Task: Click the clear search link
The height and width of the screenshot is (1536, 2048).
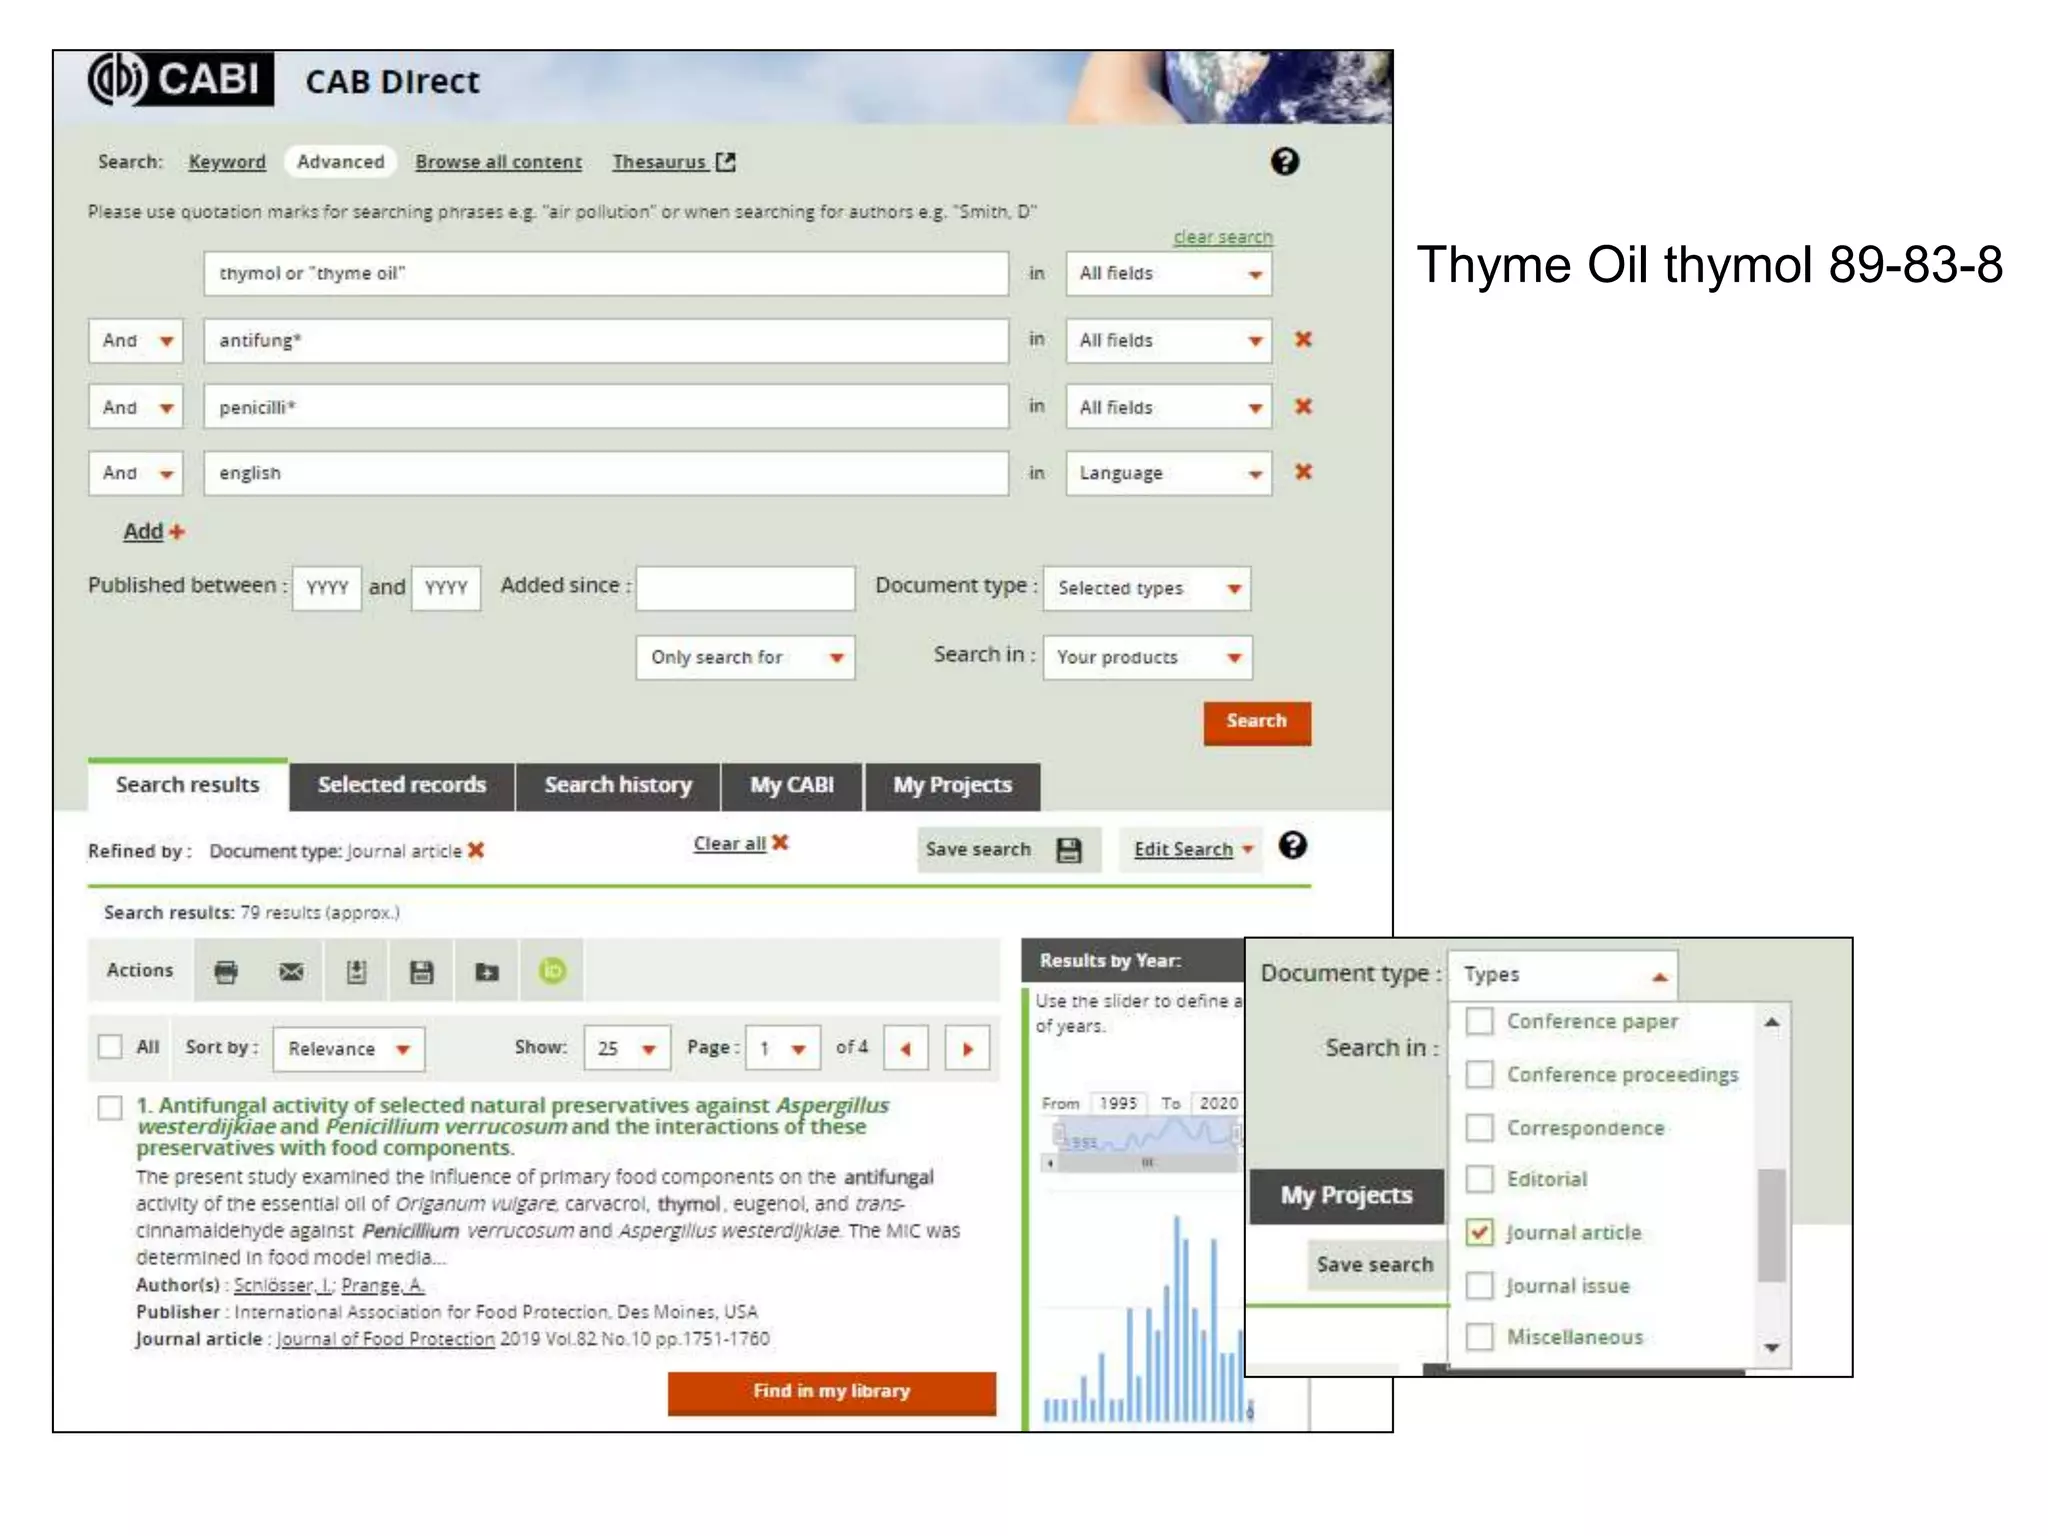Action: (x=1222, y=237)
